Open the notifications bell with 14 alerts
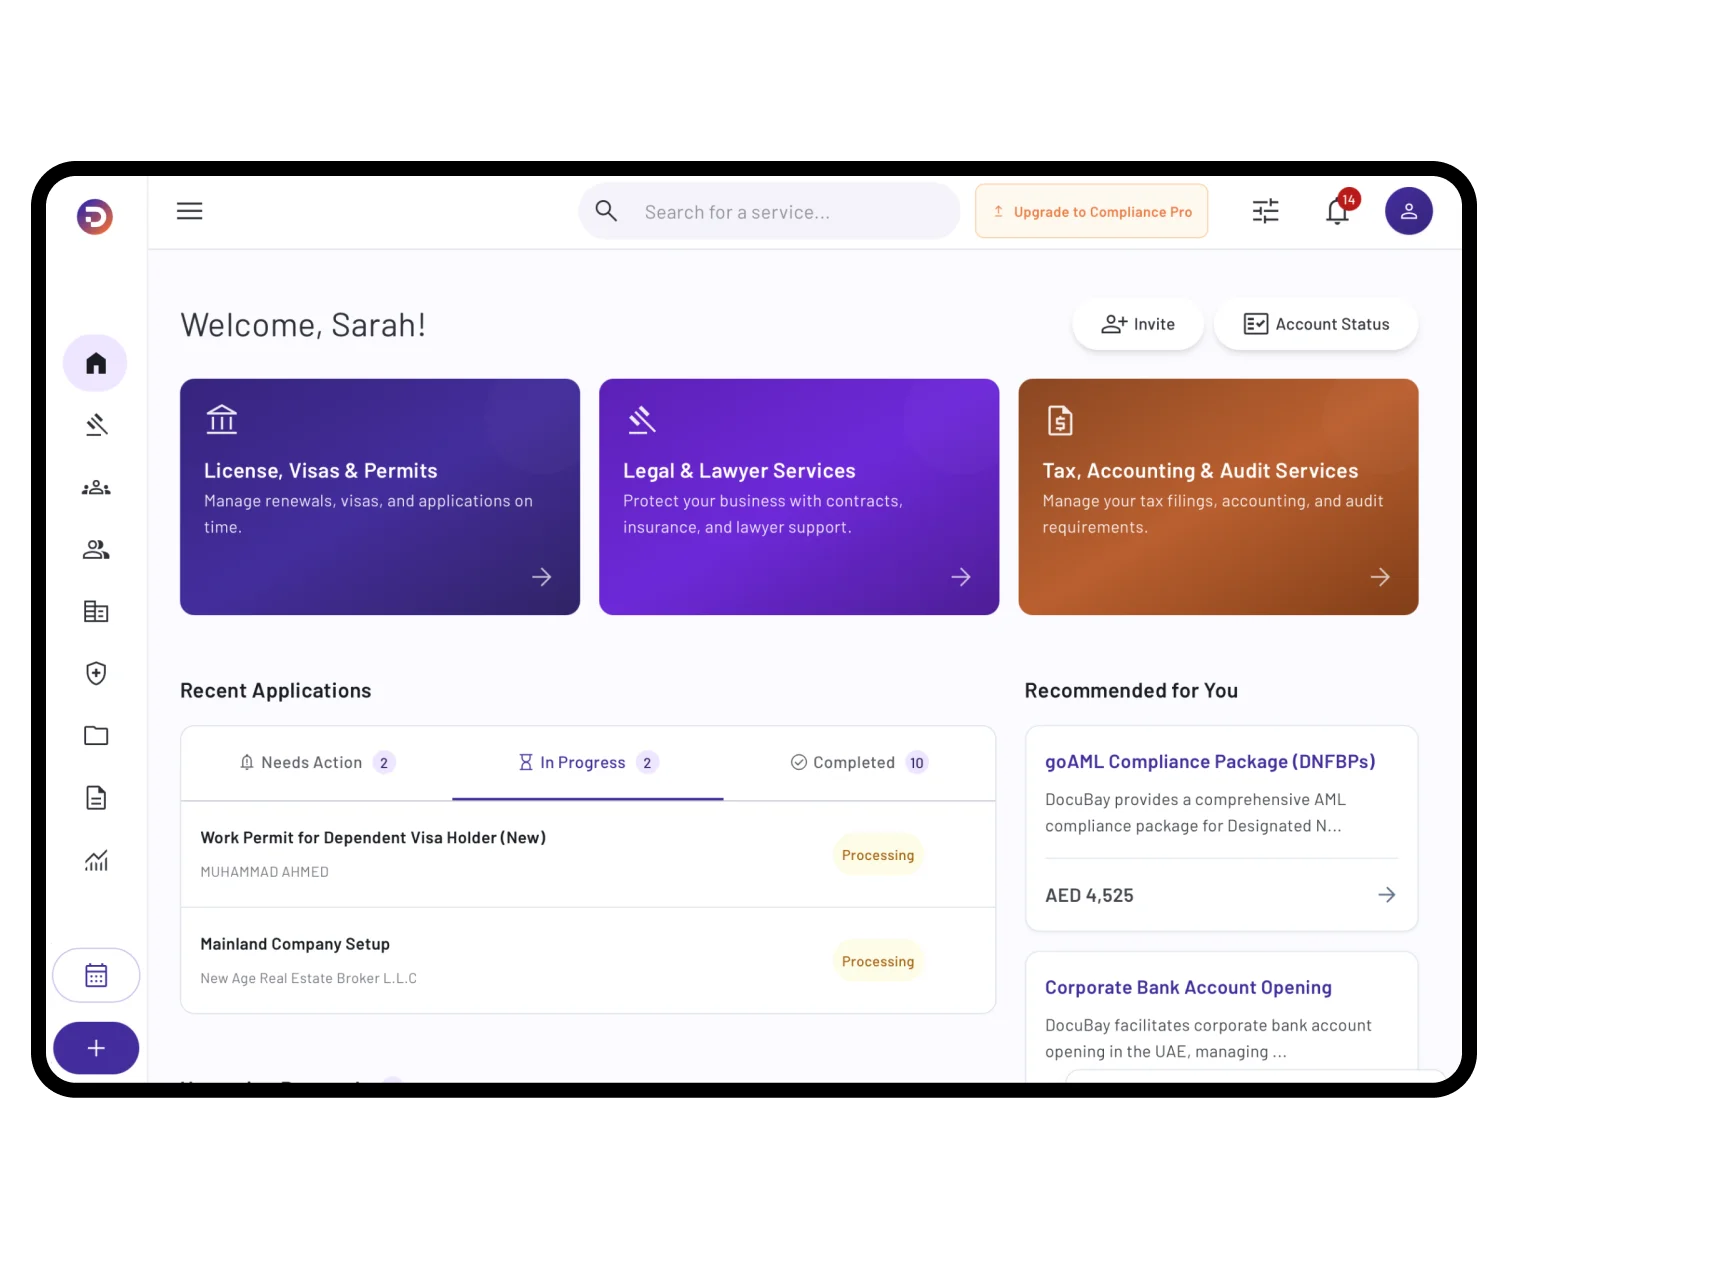The height and width of the screenshot is (1272, 1712). pyautogui.click(x=1336, y=211)
